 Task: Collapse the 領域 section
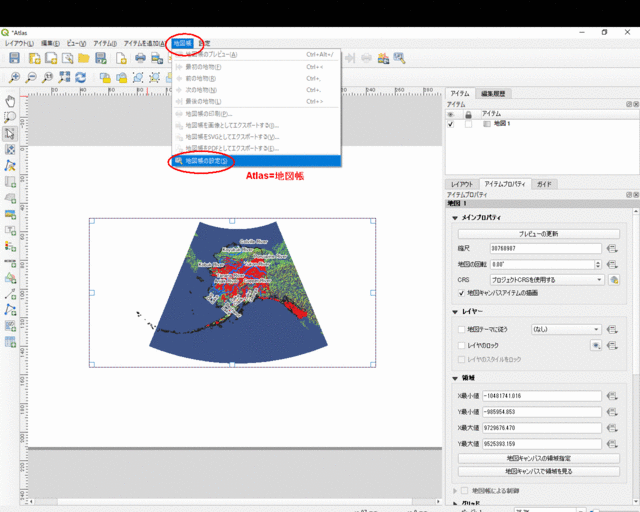(x=455, y=378)
